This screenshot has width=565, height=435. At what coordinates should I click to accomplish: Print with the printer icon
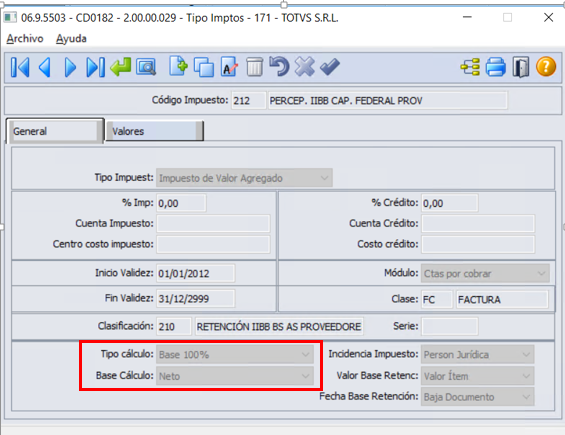coord(495,67)
